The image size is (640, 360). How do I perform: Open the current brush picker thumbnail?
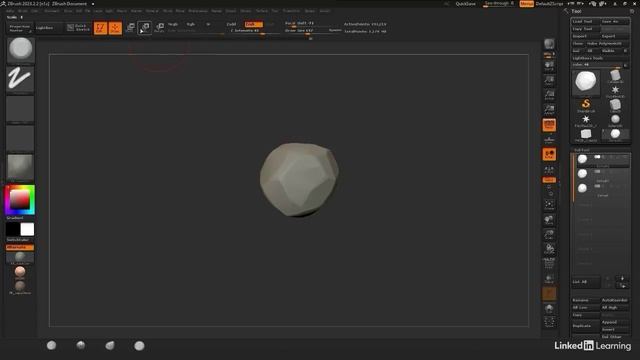point(20,49)
